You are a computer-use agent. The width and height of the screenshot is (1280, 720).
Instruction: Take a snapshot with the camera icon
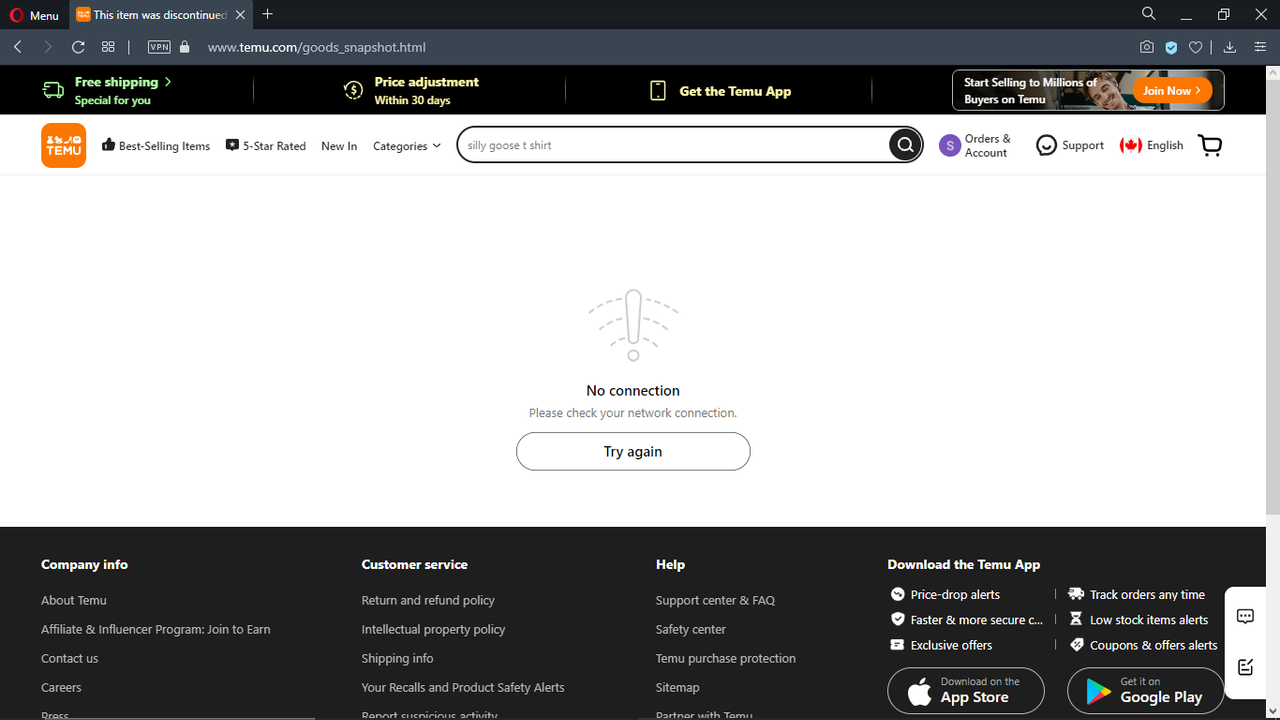(x=1147, y=47)
